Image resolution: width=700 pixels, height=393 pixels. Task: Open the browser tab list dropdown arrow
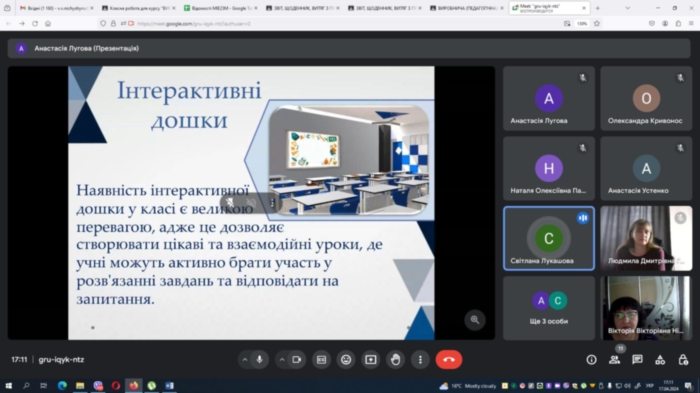pyautogui.click(x=627, y=8)
